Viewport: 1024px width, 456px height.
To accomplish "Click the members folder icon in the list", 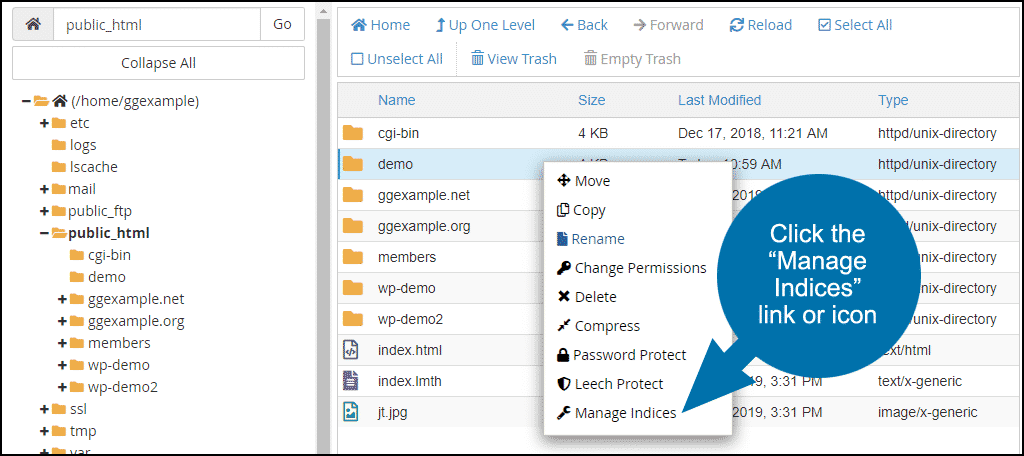I will [x=353, y=257].
